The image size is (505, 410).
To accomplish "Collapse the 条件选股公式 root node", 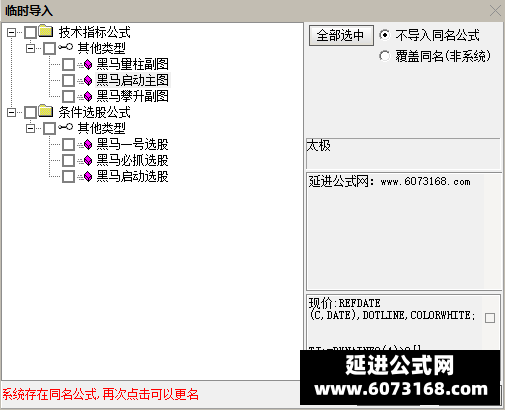I will [11, 112].
